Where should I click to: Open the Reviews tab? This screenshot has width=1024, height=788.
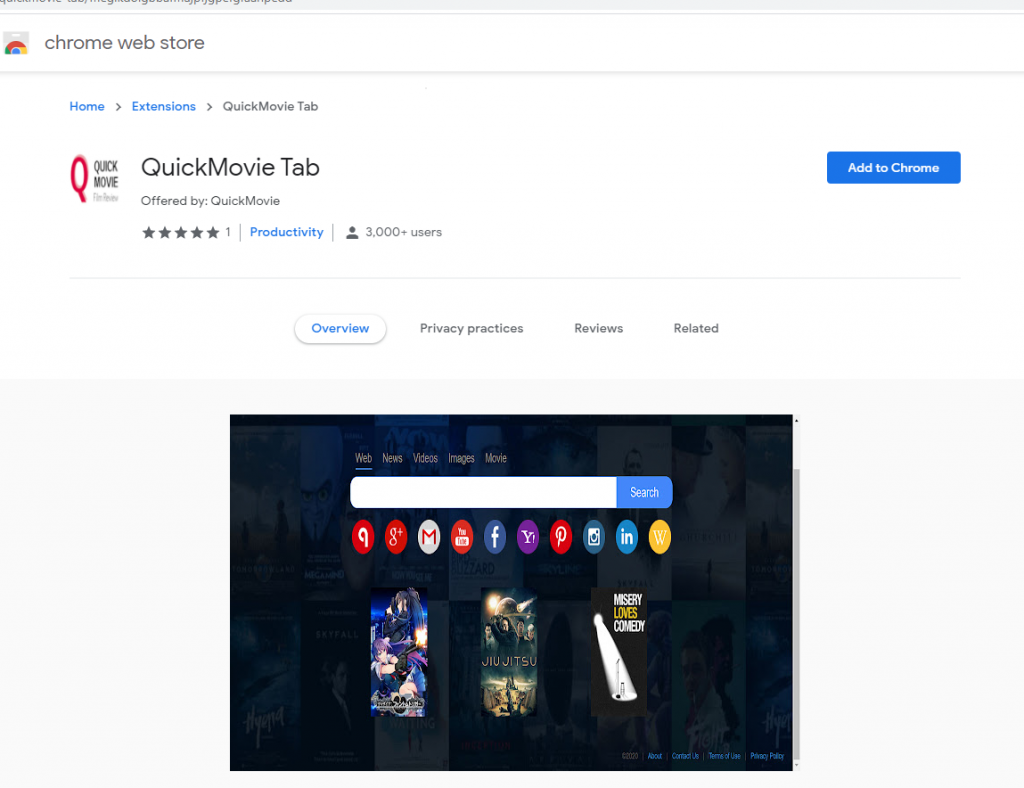(599, 328)
